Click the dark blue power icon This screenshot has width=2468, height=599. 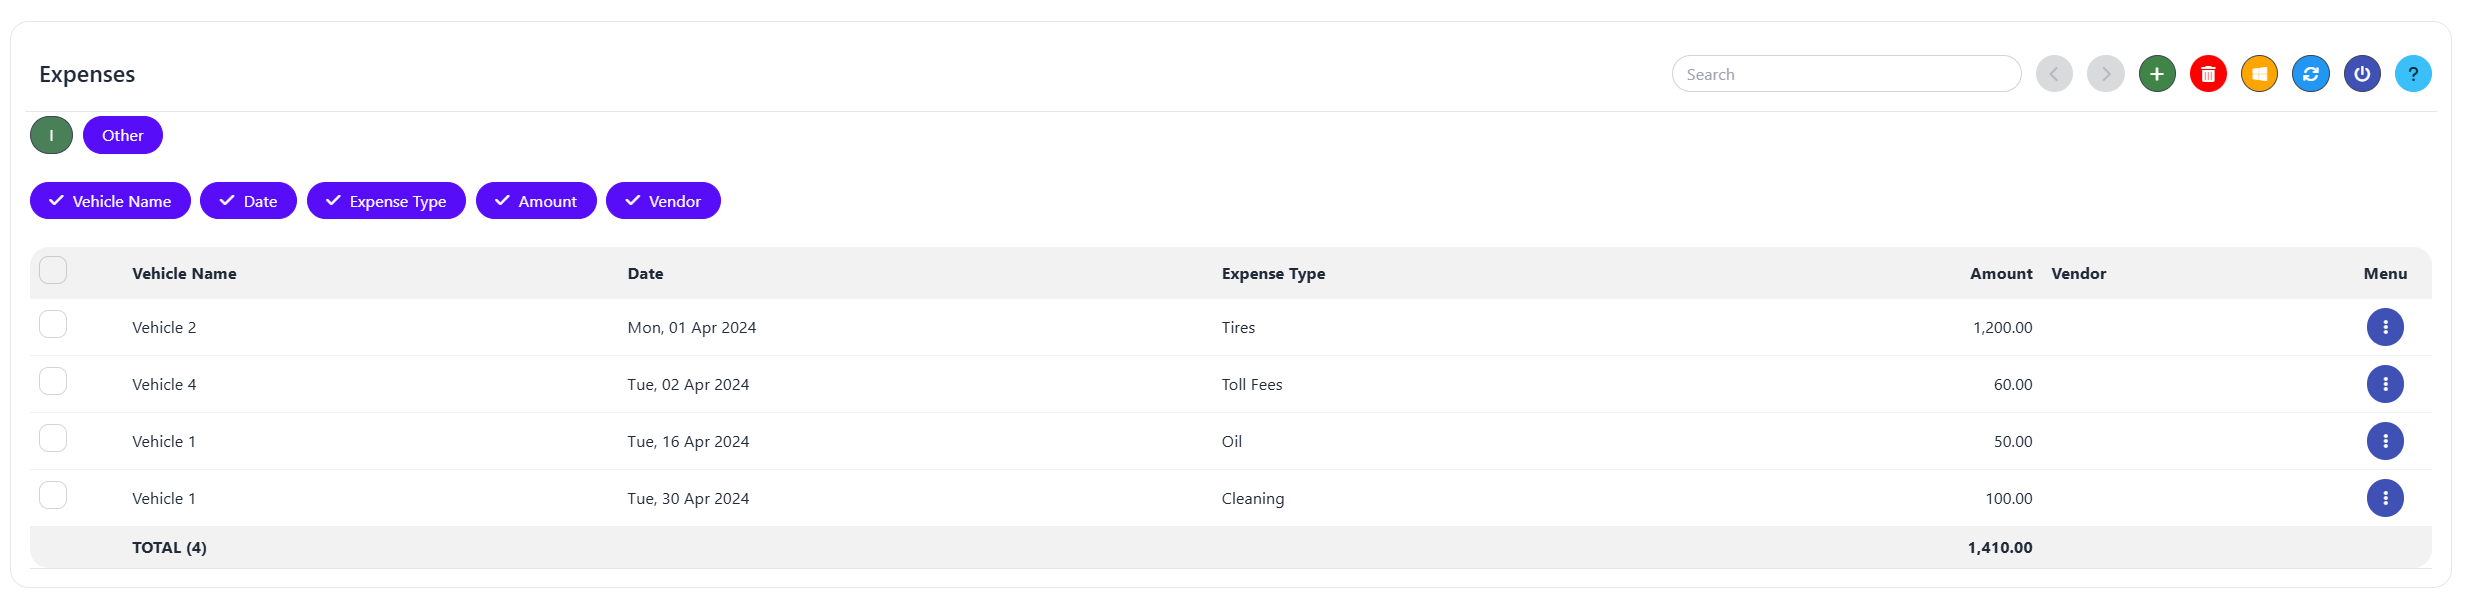(2362, 74)
